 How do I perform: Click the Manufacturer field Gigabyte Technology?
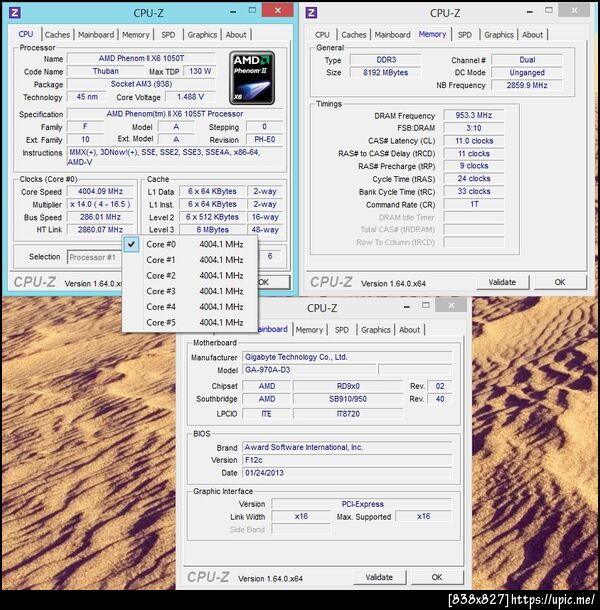[x=347, y=357]
